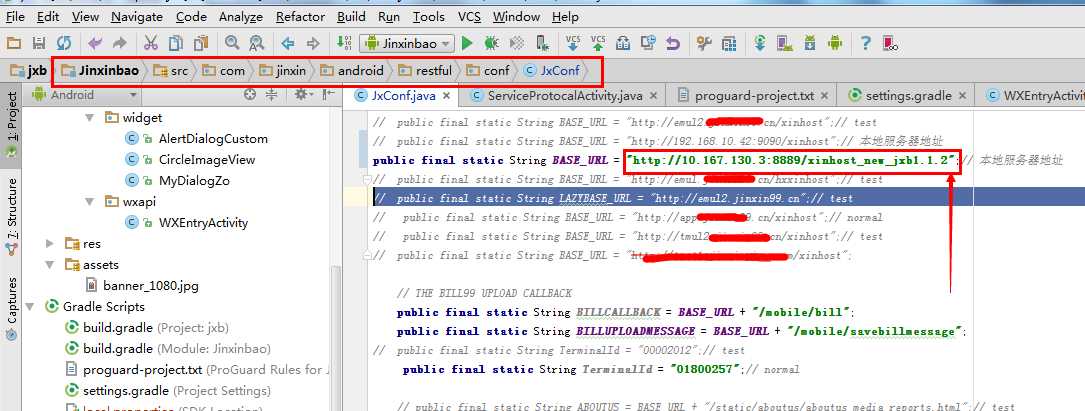Screen dimensions: 1085x411
Task: Open the File menu
Action: [15, 17]
